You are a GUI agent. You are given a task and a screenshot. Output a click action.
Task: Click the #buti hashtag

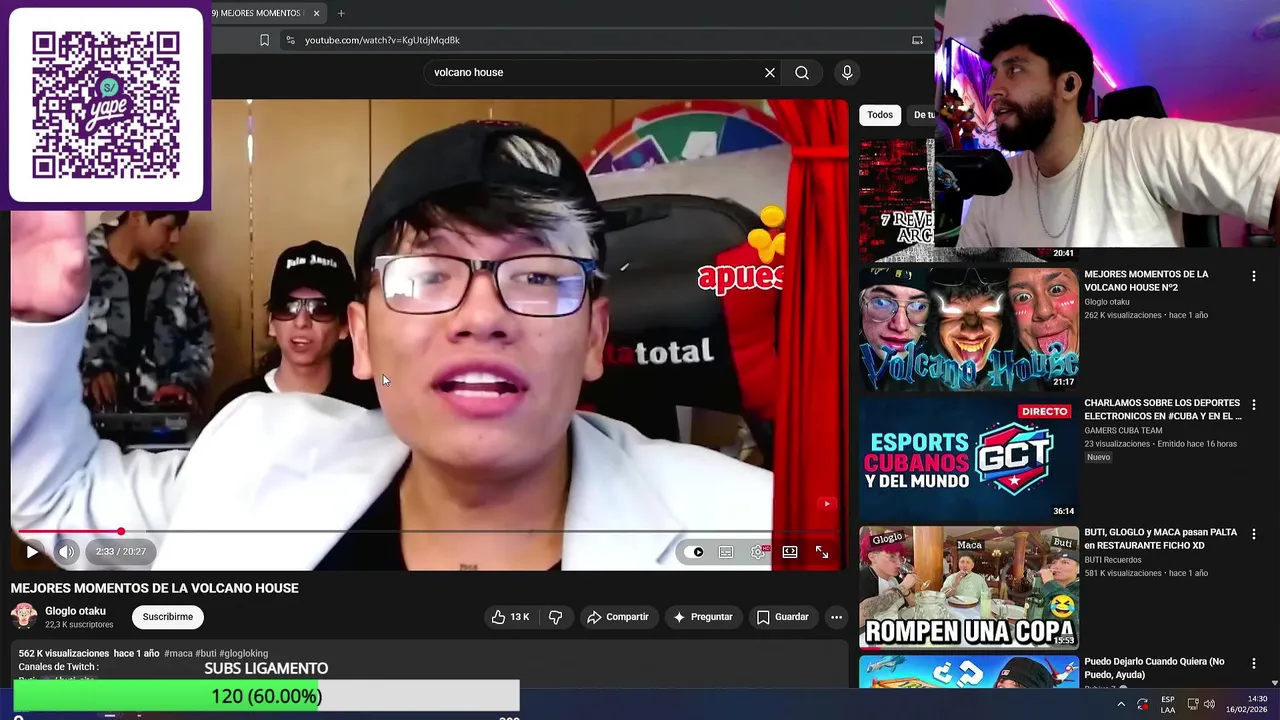205,653
